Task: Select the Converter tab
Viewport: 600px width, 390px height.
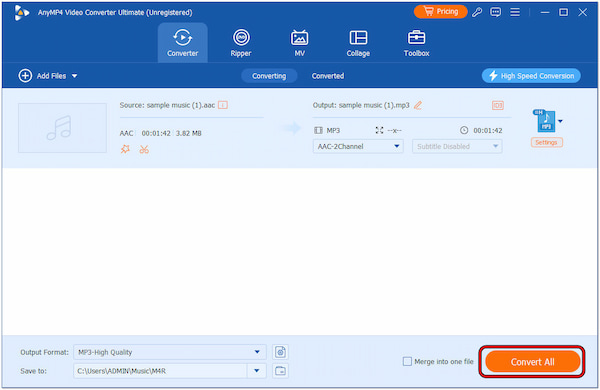Action: [183, 42]
